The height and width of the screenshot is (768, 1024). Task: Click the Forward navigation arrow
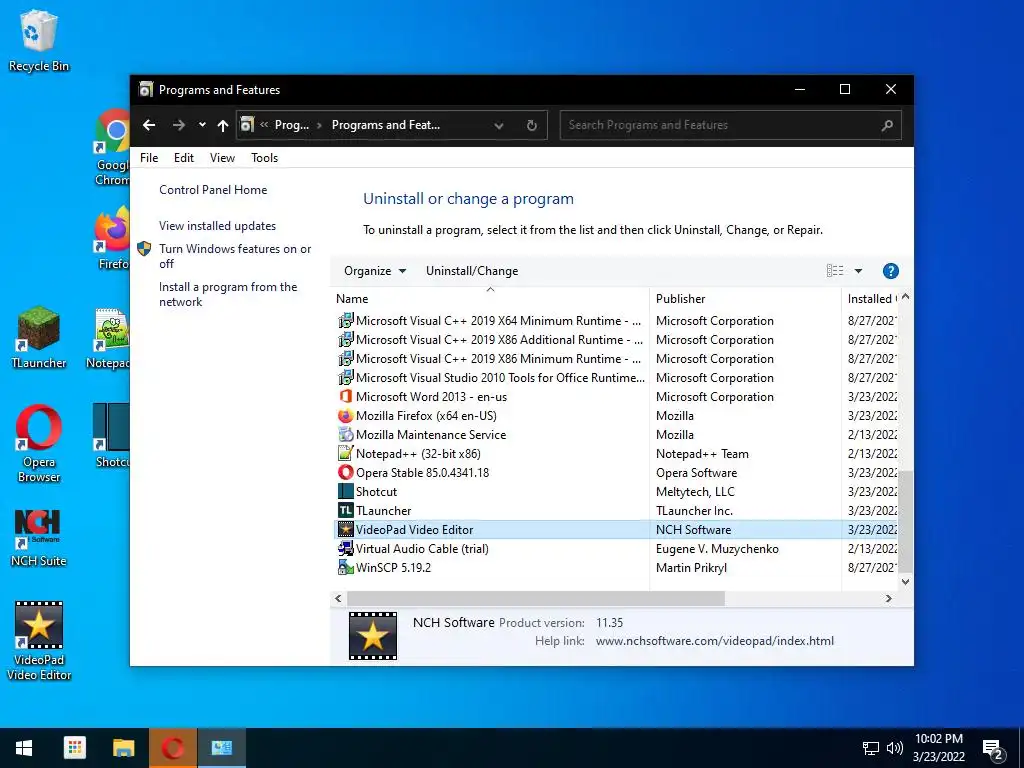pos(178,125)
